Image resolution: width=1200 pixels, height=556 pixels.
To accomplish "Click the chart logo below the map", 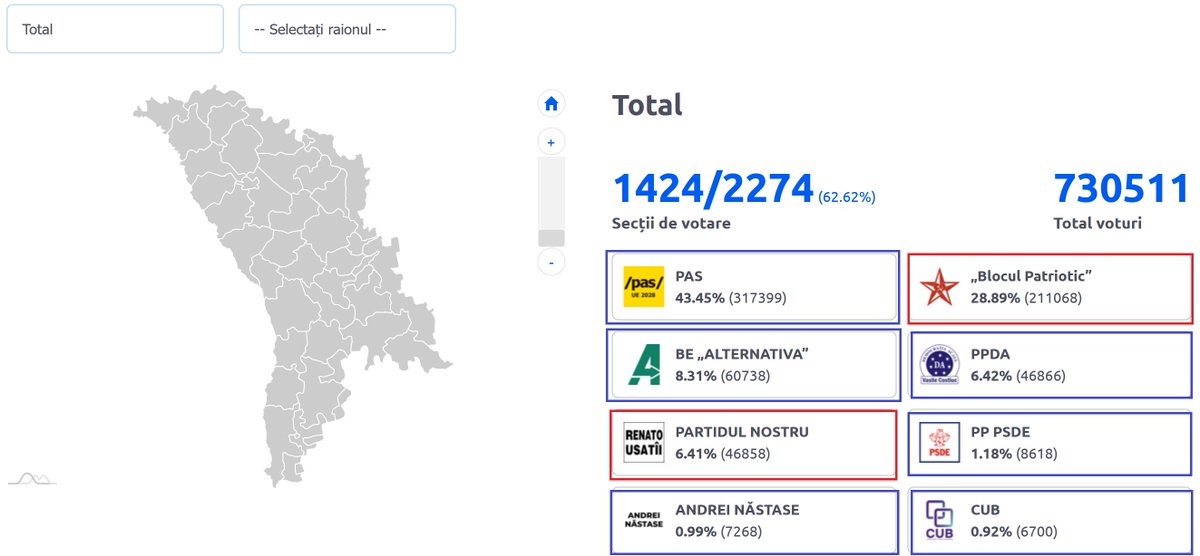I will 32,478.
